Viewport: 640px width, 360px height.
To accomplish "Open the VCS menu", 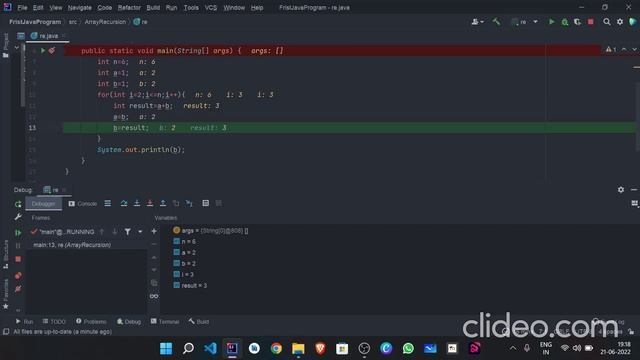I will [x=211, y=7].
